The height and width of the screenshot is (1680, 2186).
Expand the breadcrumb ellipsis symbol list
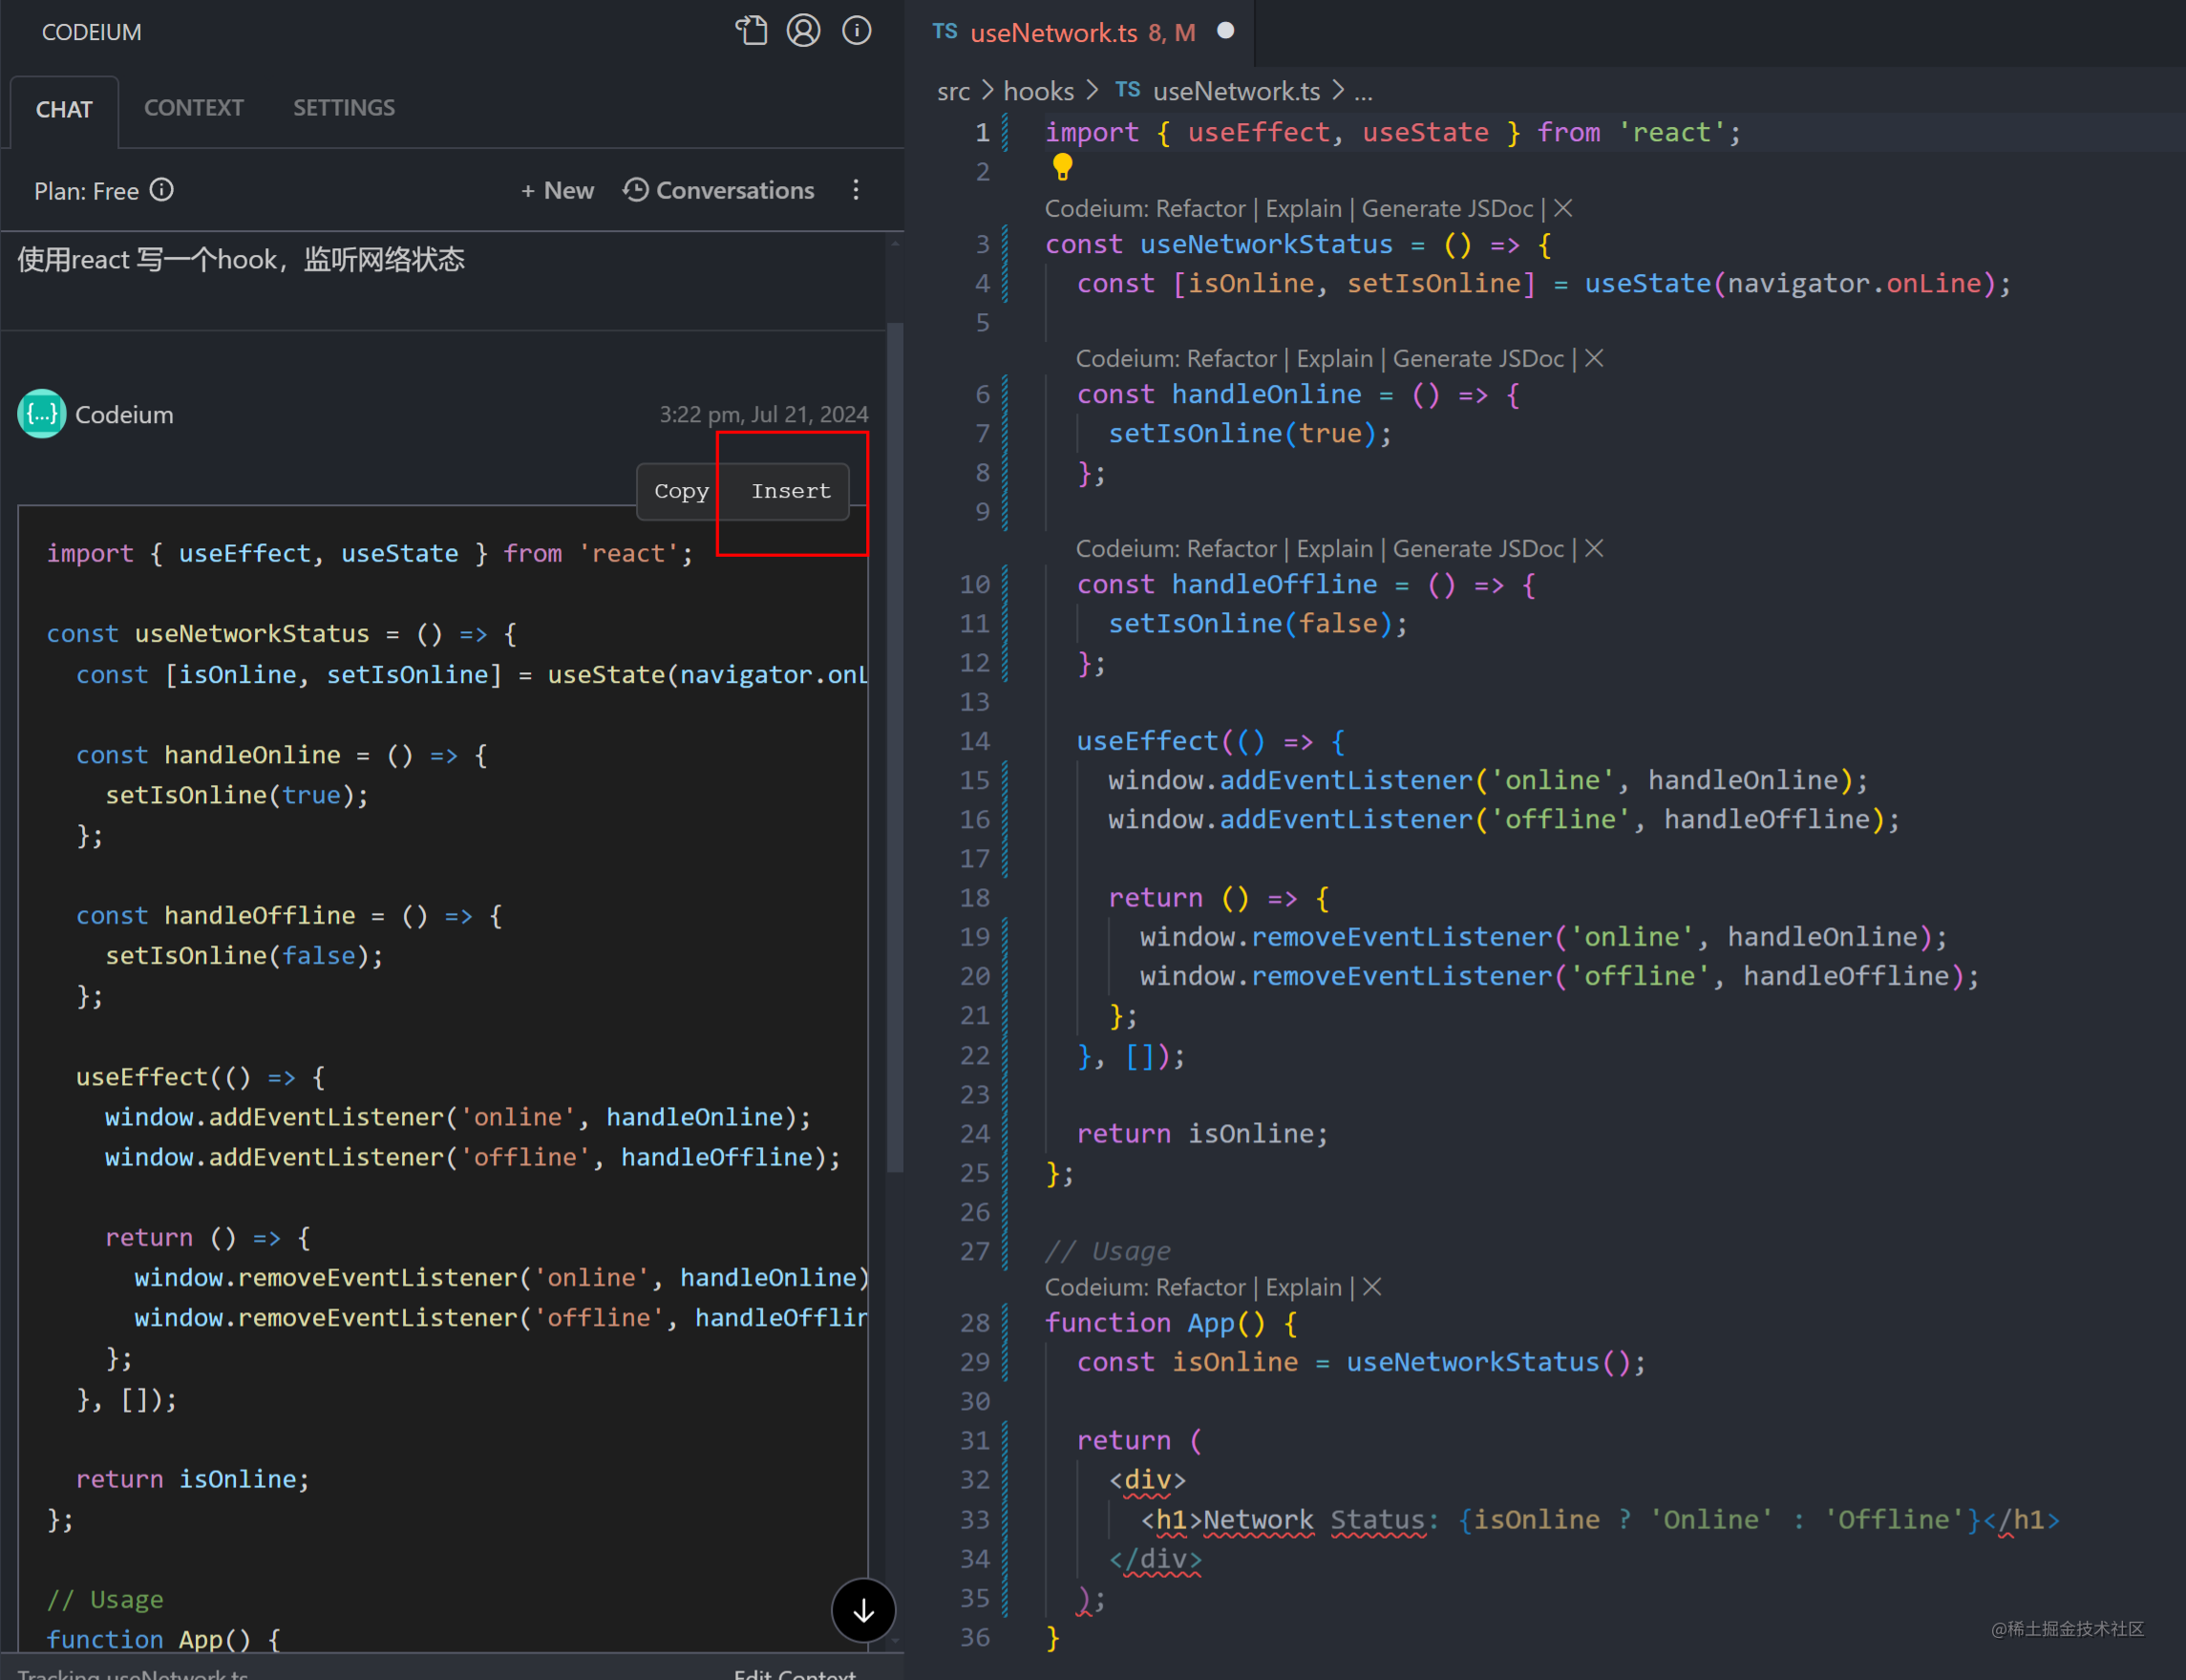1363,91
